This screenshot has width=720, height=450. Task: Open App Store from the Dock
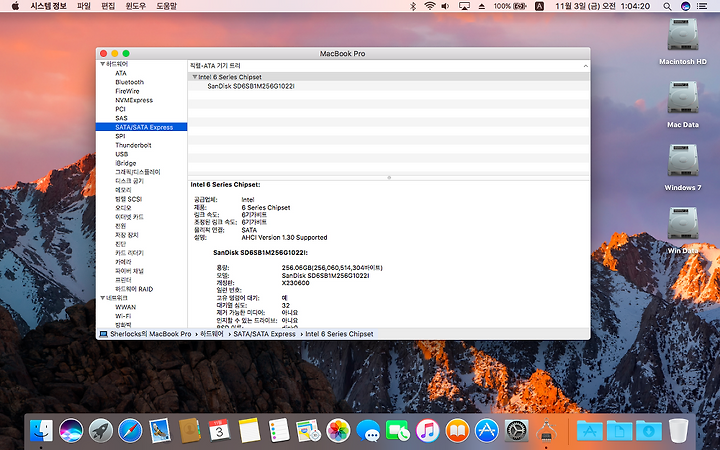(x=487, y=431)
